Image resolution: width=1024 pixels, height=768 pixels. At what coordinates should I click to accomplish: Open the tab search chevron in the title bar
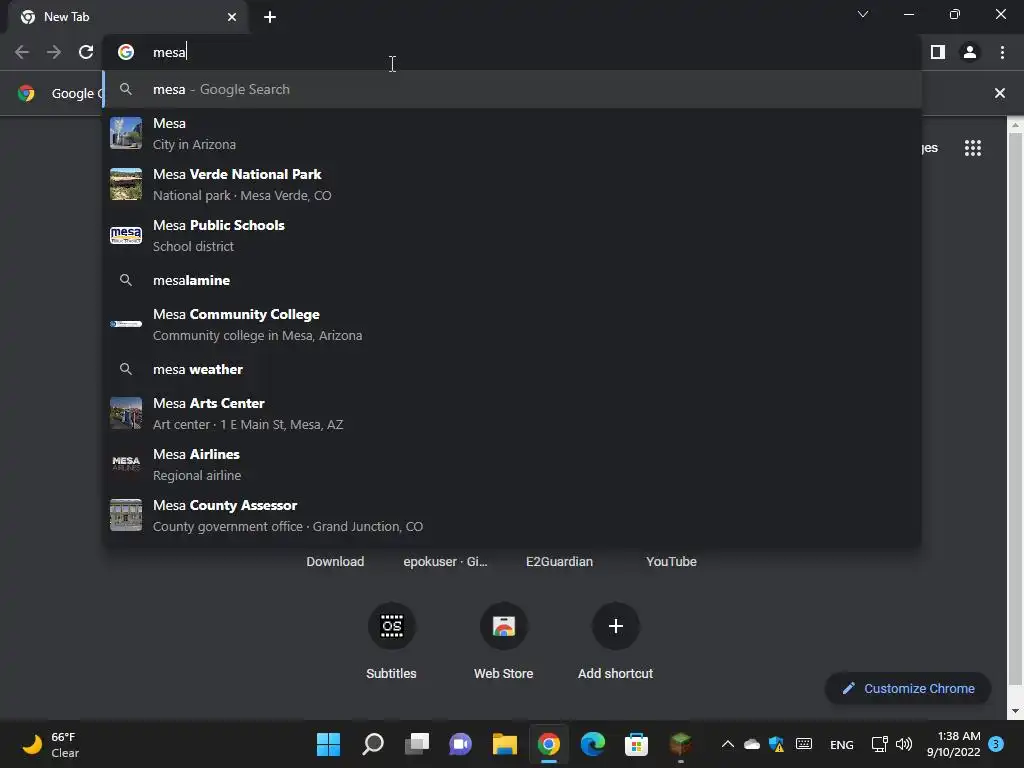(863, 14)
